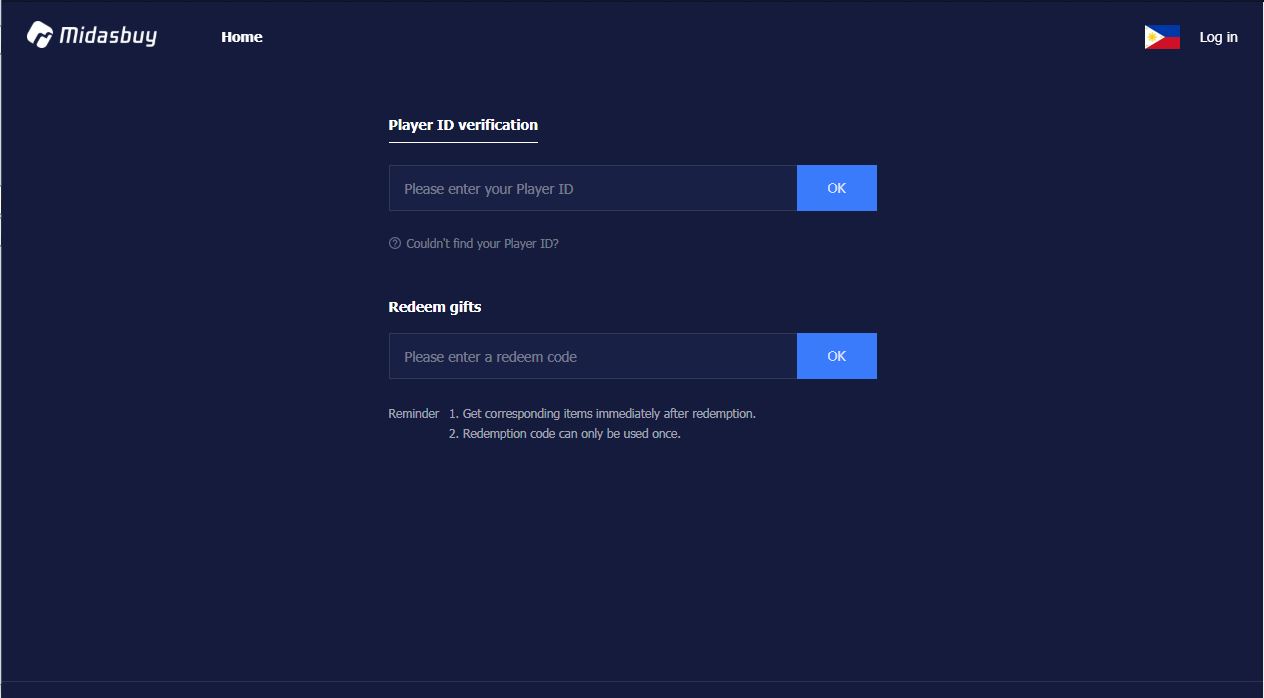Click the Log in link
This screenshot has height=698, width=1264.
click(1218, 37)
